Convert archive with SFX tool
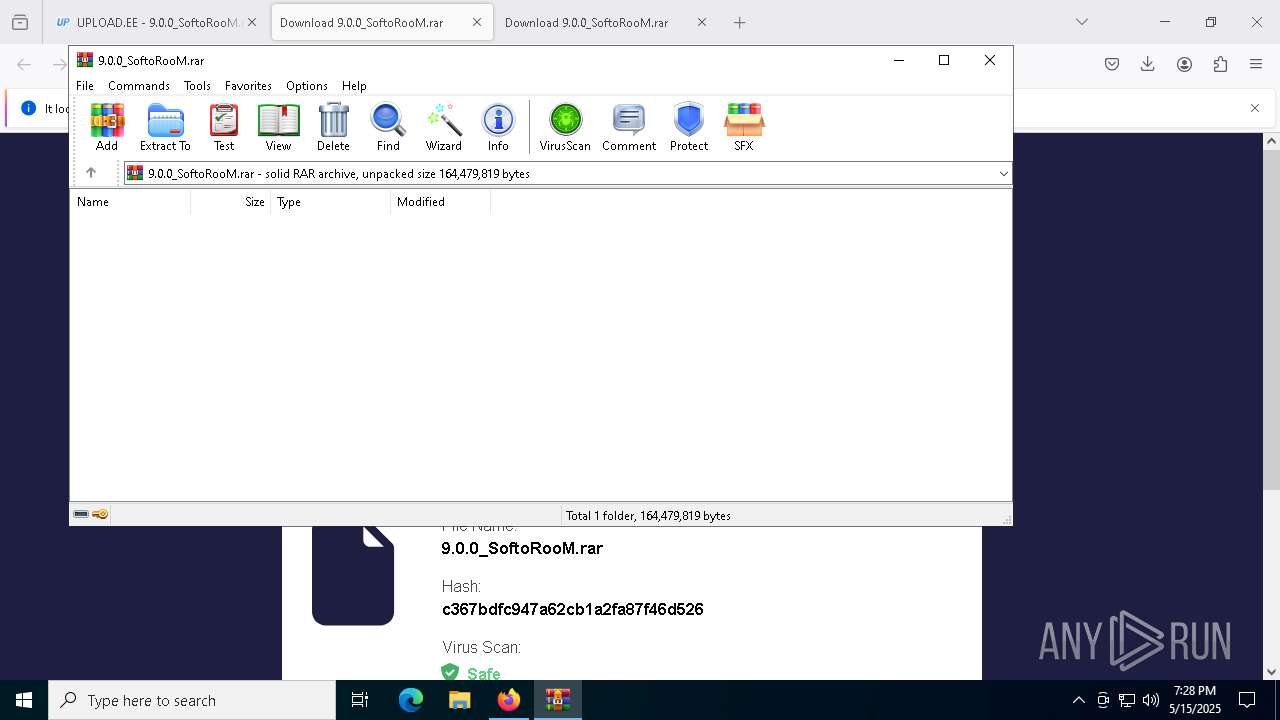The height and width of the screenshot is (720, 1280). point(744,126)
